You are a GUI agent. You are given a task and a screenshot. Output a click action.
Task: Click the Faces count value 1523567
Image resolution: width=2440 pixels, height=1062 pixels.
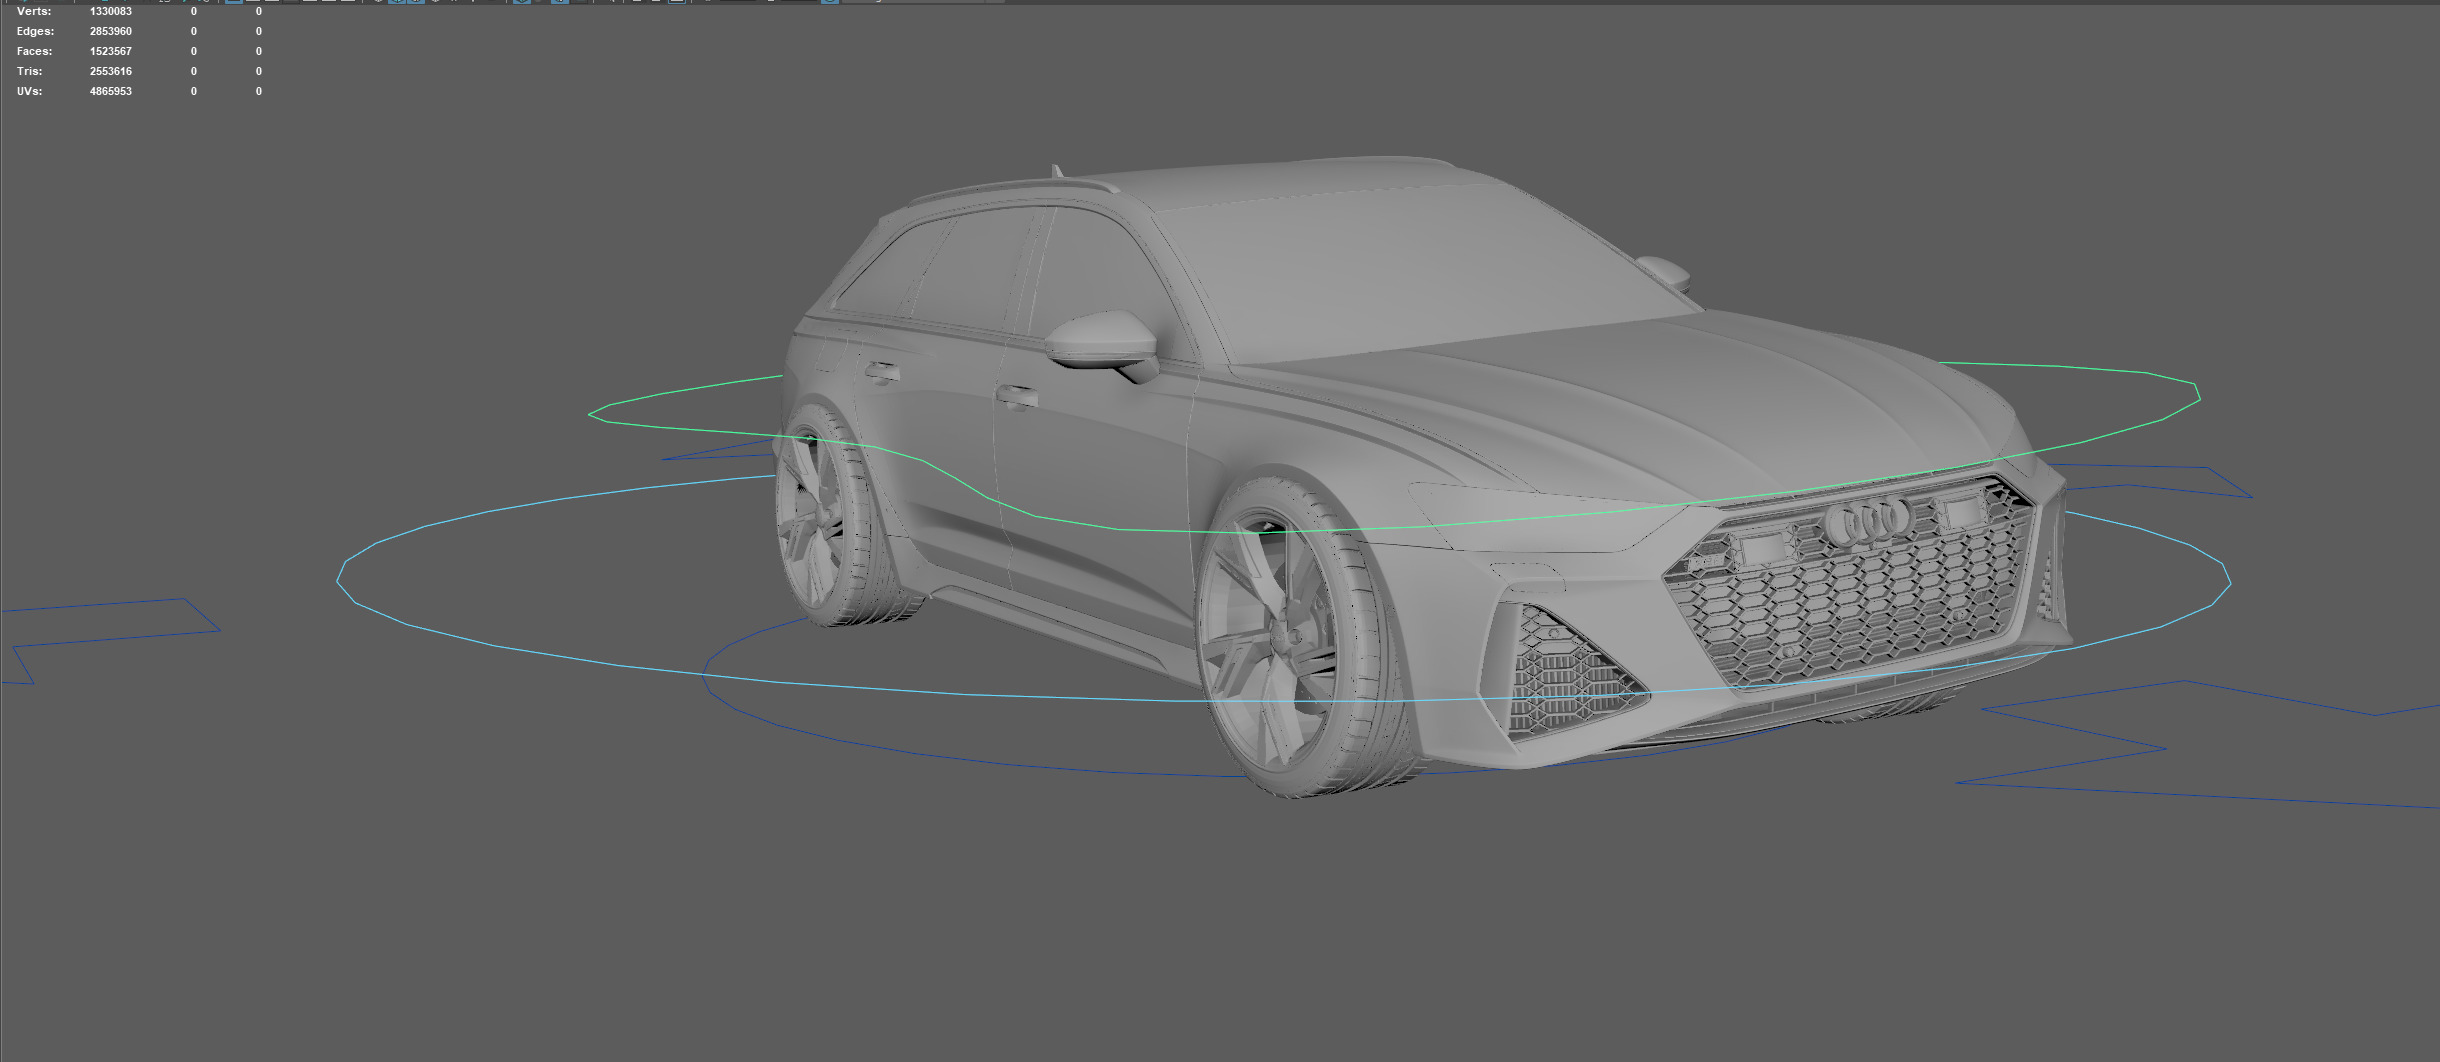pyautogui.click(x=111, y=52)
